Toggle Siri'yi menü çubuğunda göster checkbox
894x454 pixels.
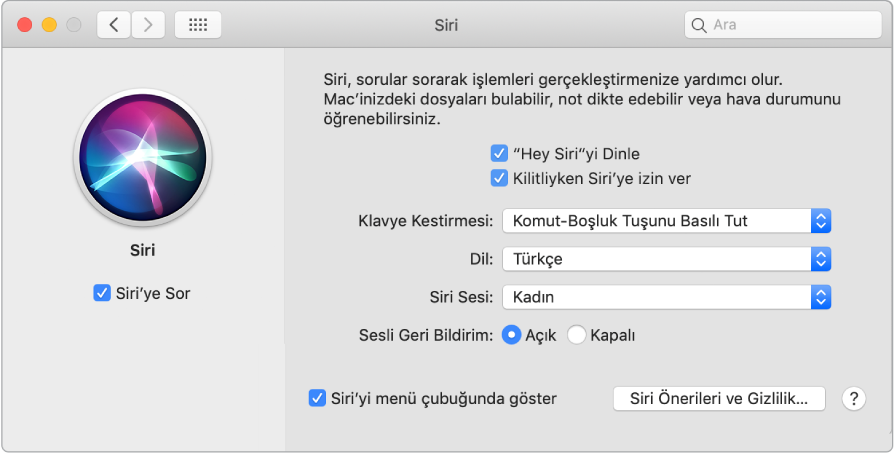[x=317, y=398]
